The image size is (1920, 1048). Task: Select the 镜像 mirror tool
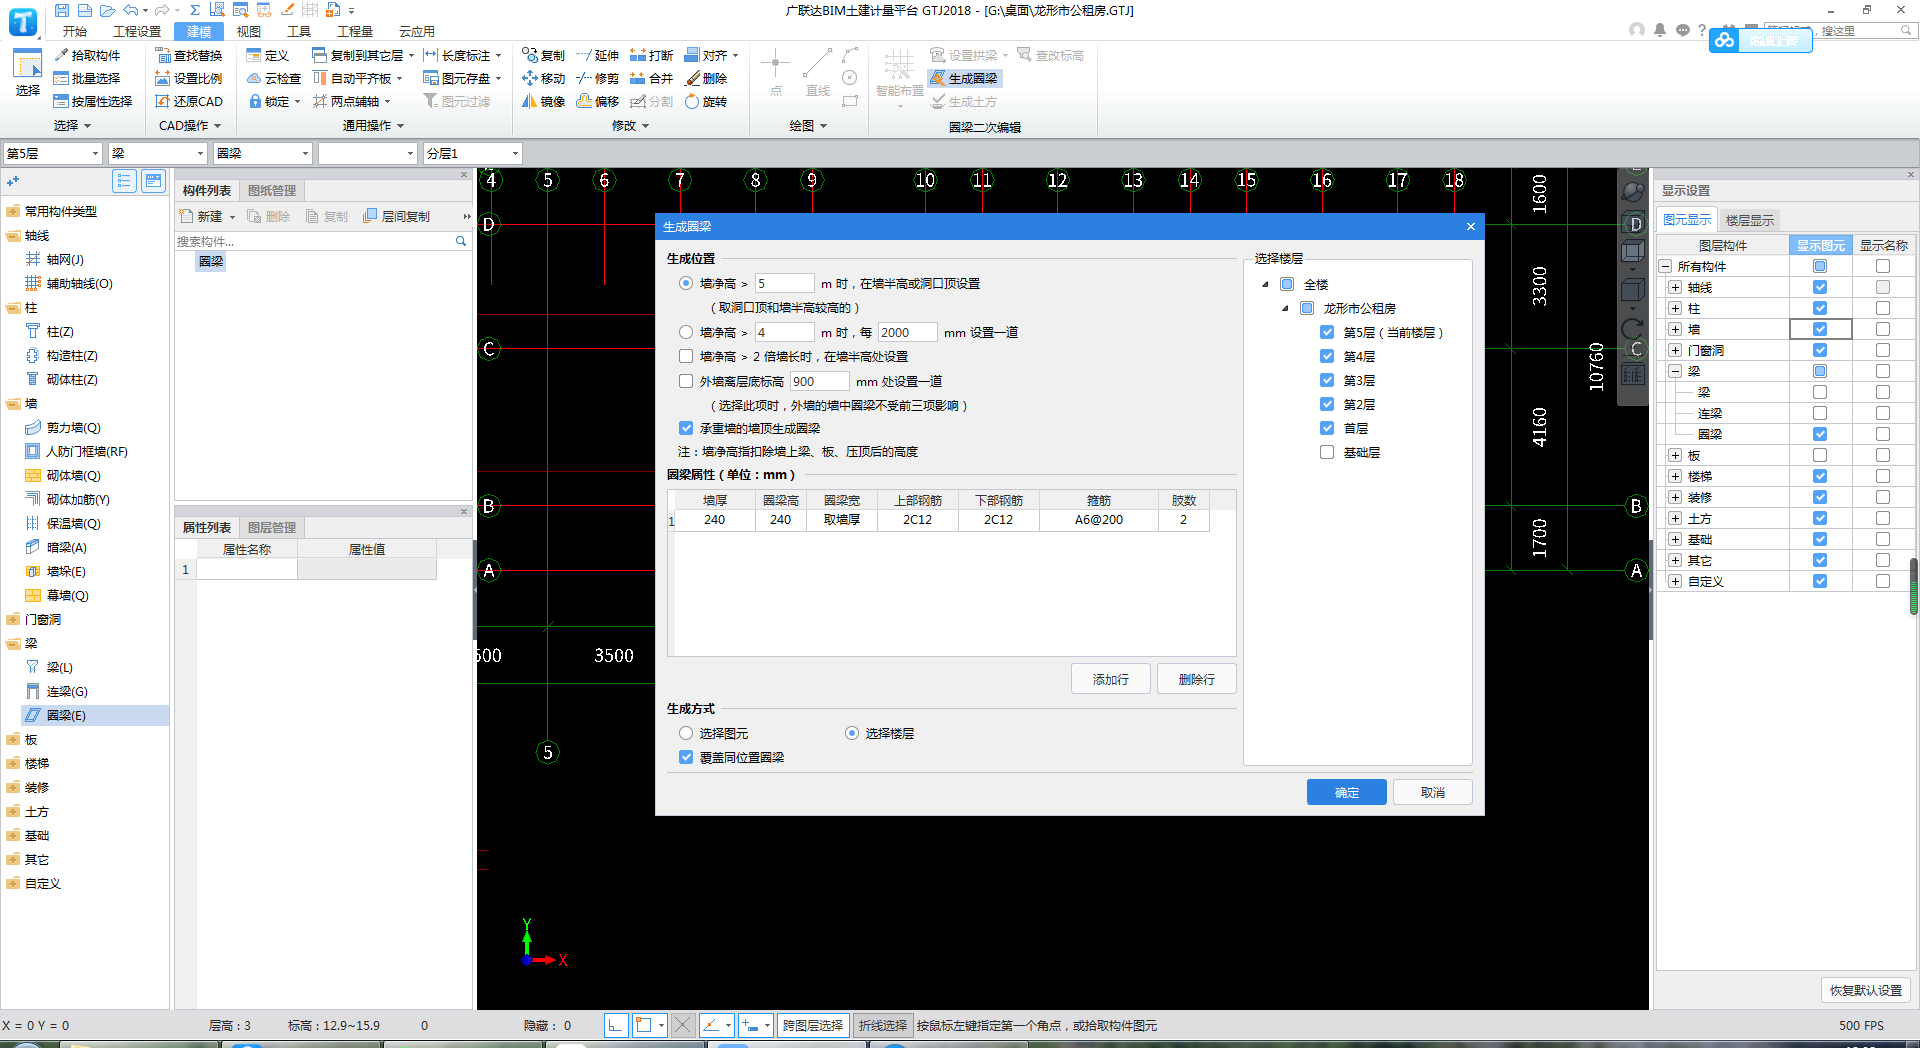(543, 101)
